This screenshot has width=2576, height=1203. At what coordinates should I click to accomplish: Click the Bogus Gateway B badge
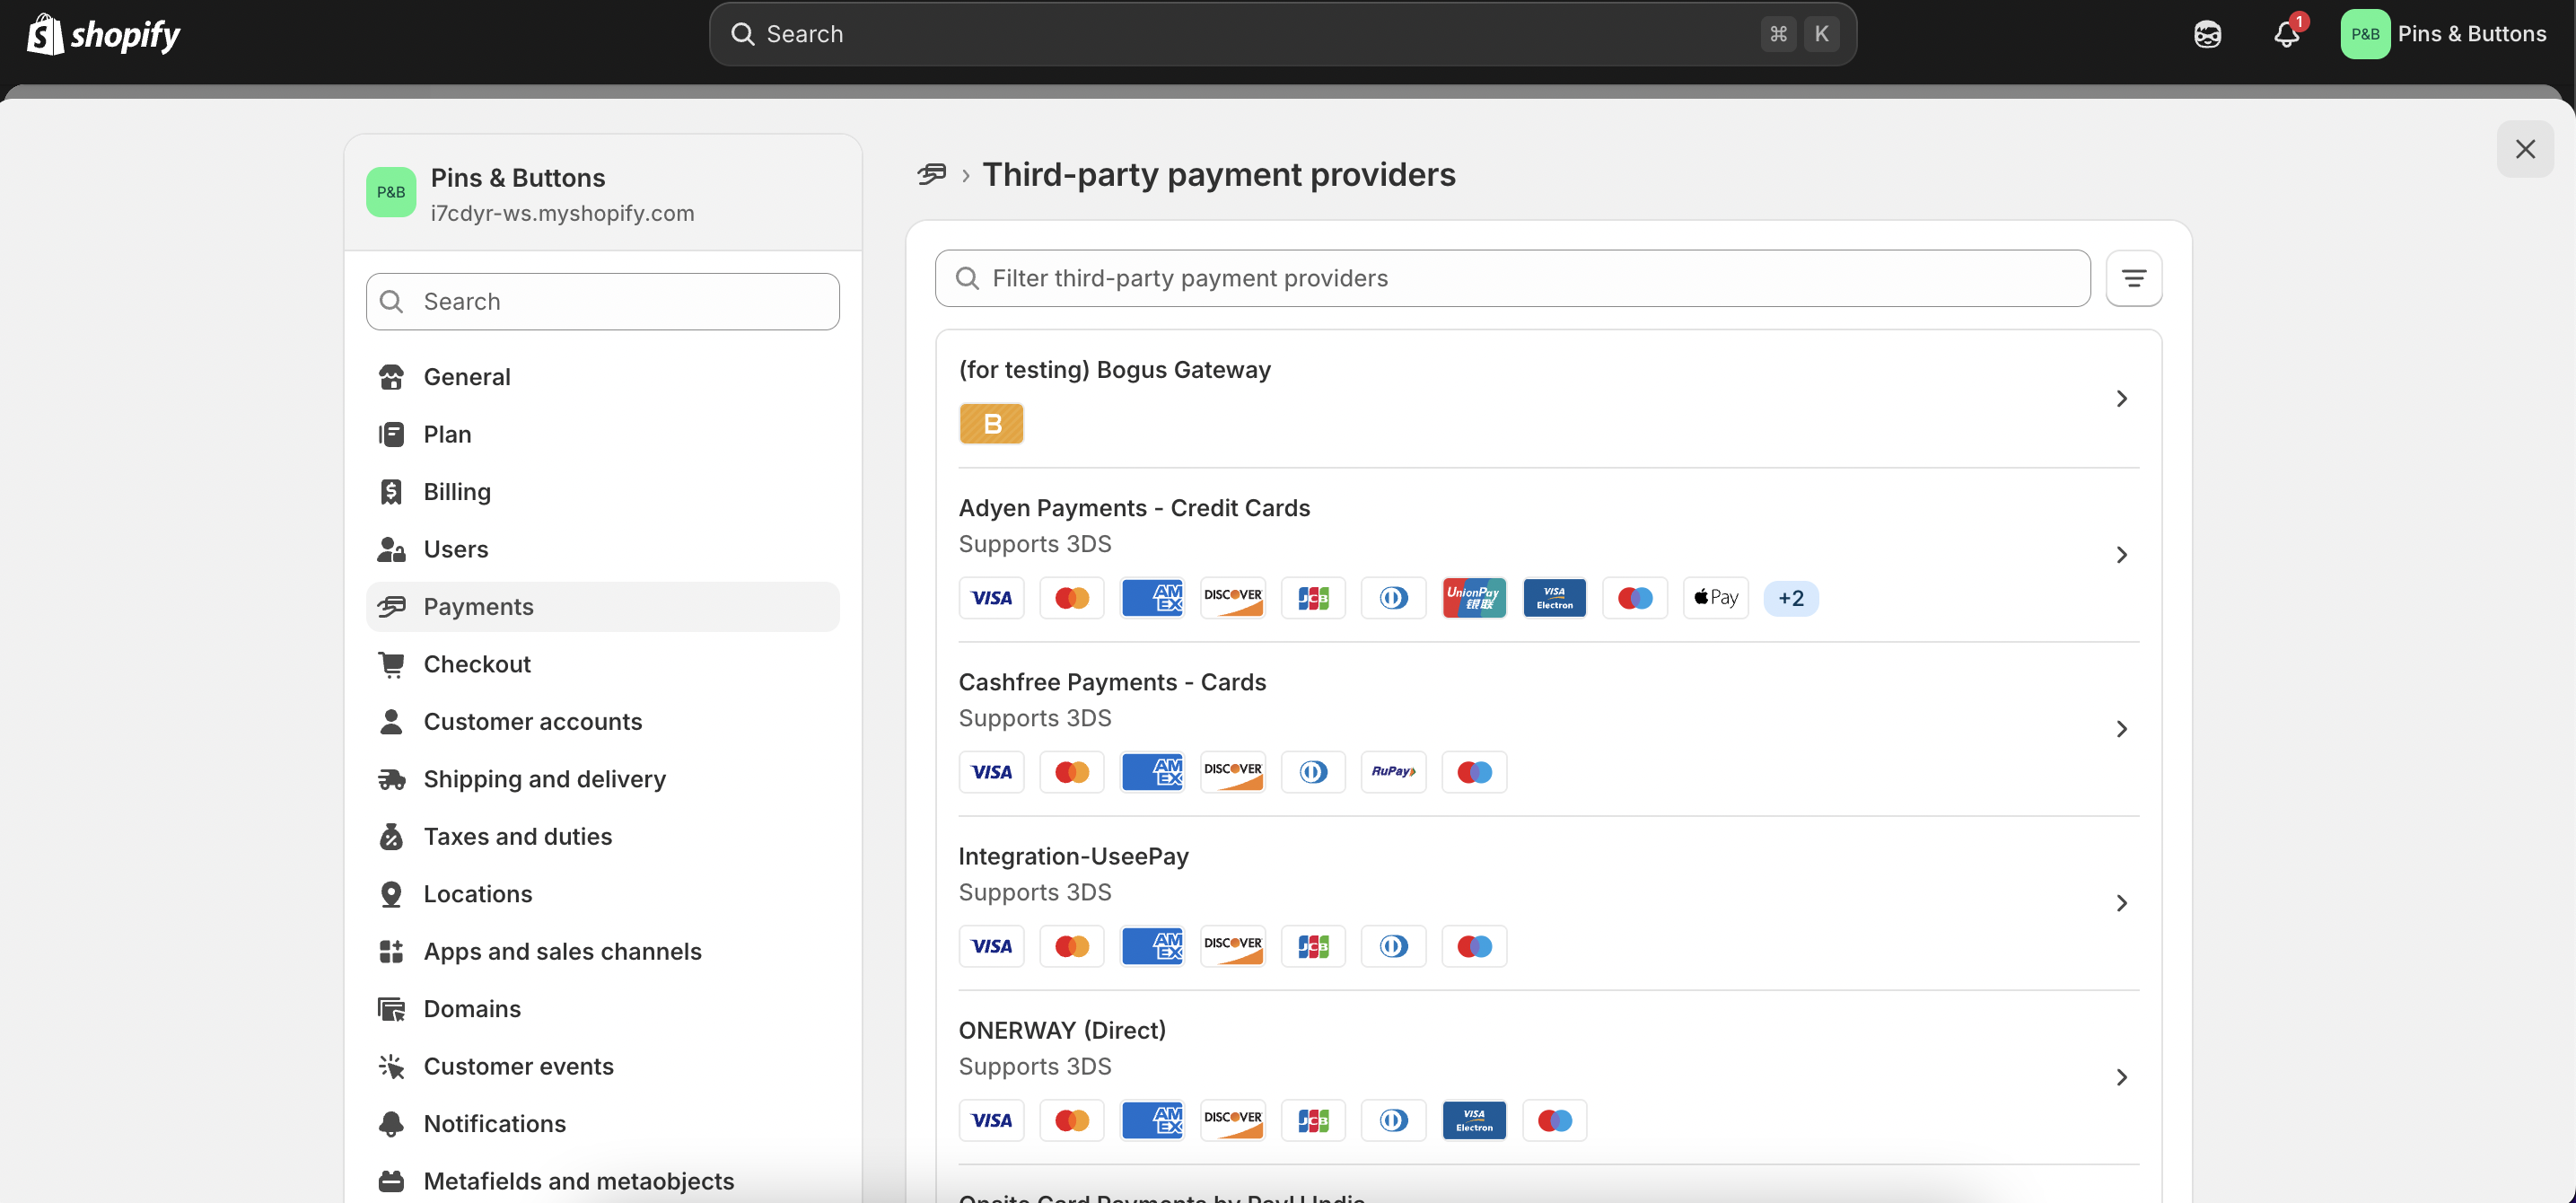click(x=991, y=423)
